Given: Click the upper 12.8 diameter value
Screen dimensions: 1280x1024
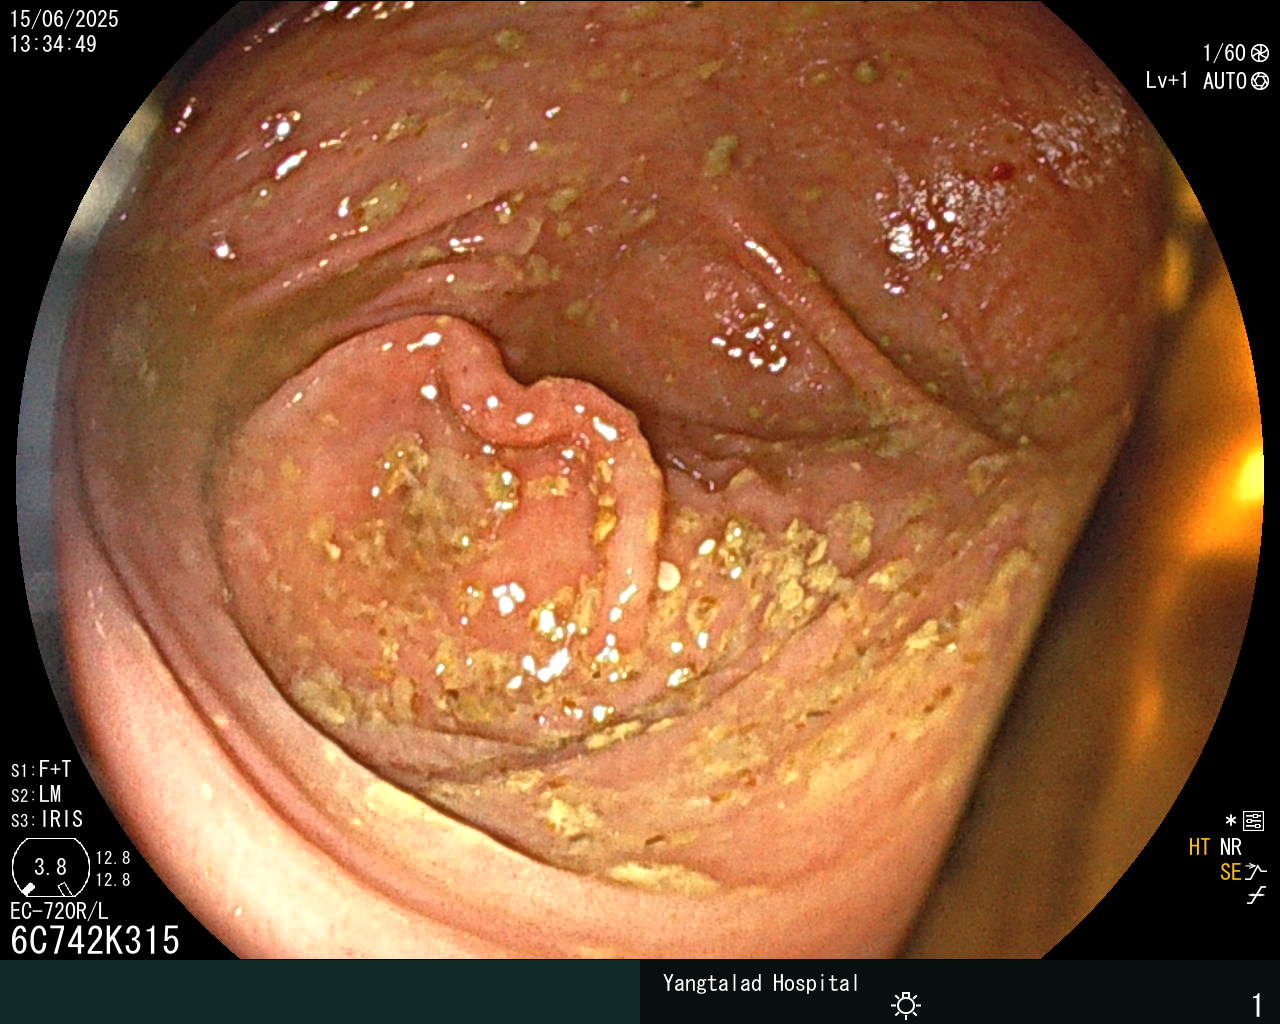Looking at the screenshot, I should 113,858.
